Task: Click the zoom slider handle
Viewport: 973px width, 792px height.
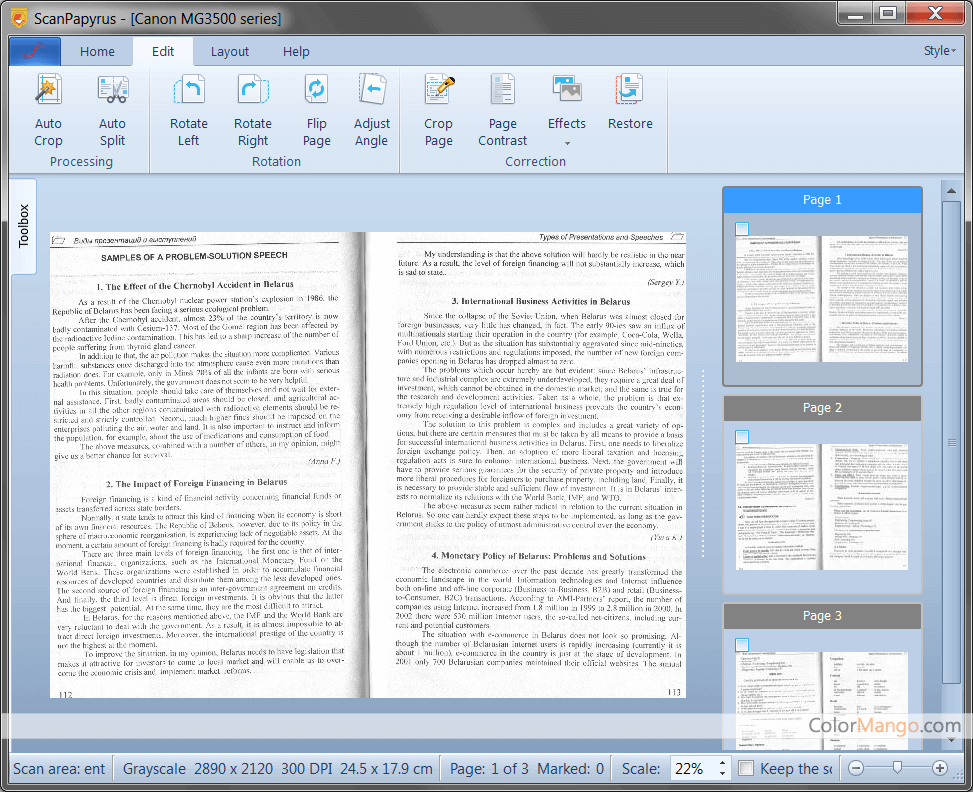Action: 897,768
